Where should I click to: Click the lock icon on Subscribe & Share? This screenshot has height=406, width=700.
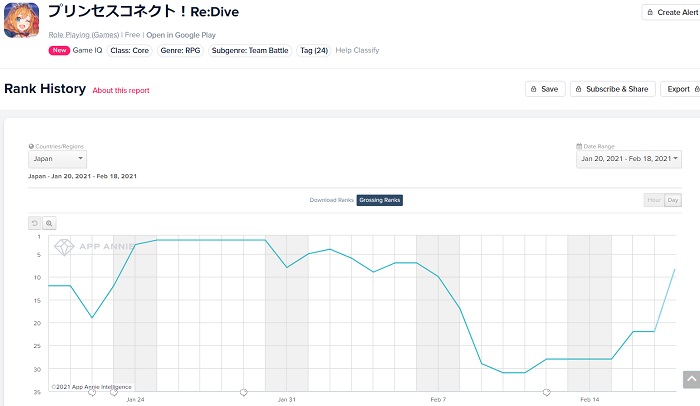pos(579,89)
